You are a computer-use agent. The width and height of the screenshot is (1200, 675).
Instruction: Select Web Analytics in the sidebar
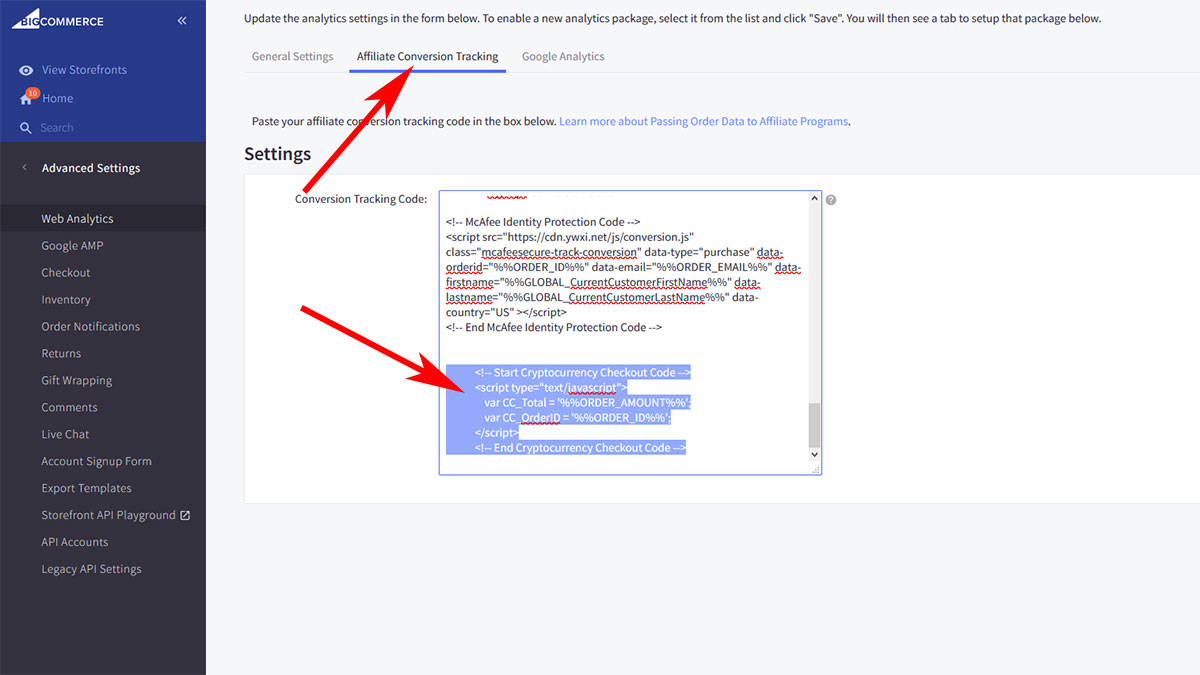click(77, 219)
